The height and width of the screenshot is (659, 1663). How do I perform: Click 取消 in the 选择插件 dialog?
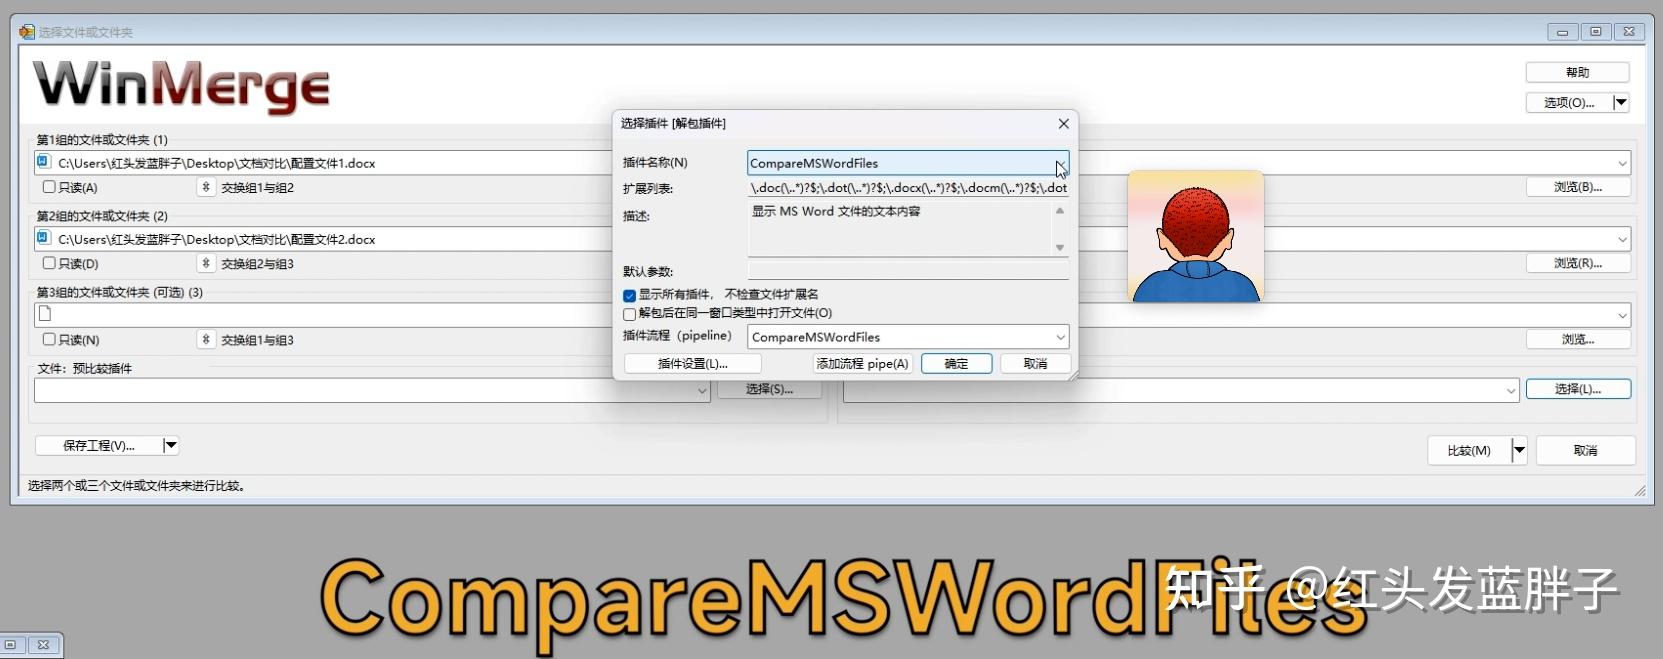pos(1035,363)
